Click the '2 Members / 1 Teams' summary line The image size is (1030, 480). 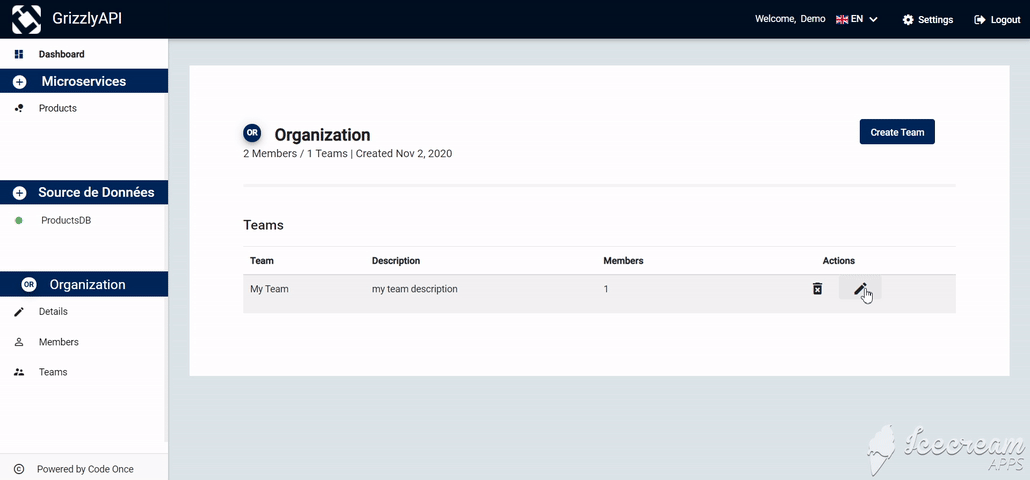(x=347, y=154)
